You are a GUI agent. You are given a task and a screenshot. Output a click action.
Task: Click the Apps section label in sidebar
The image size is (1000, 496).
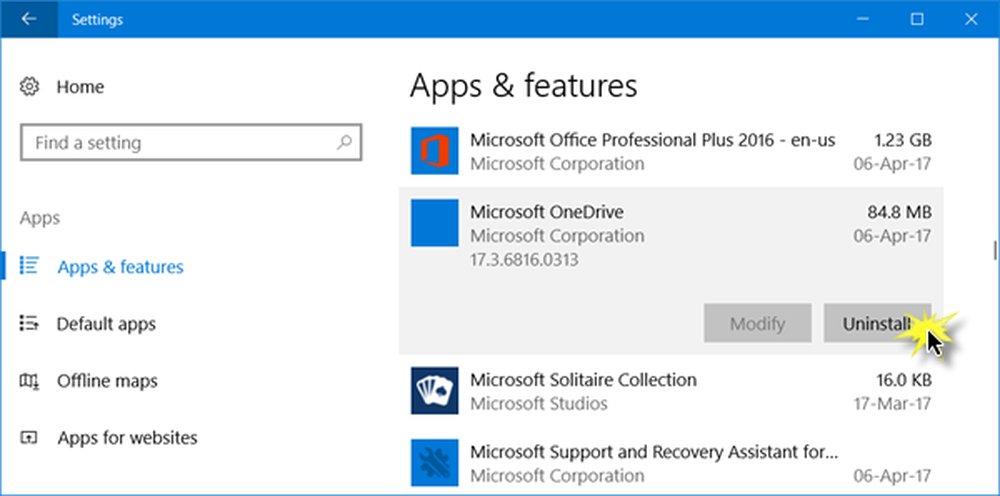(x=40, y=219)
